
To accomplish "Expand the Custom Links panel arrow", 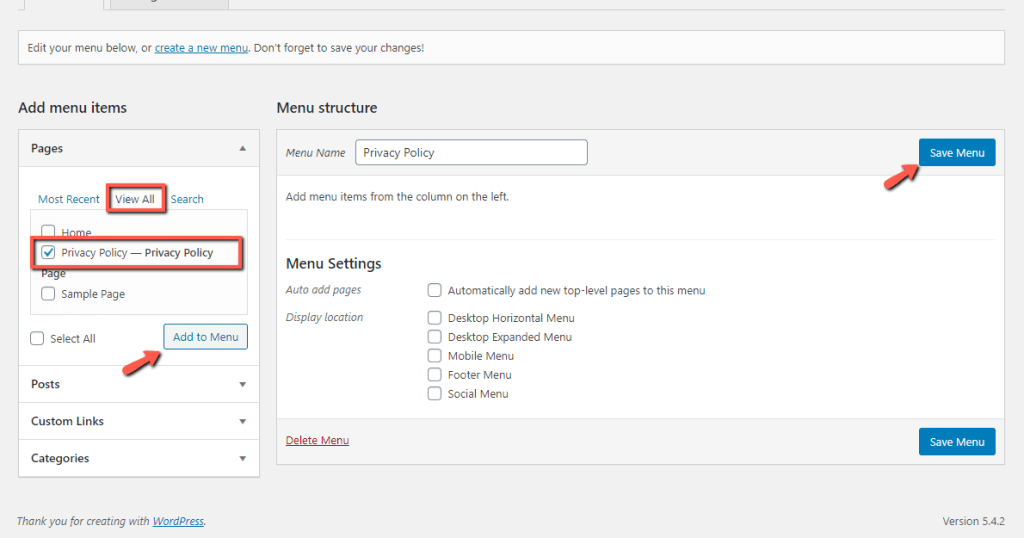I will [x=242, y=422].
